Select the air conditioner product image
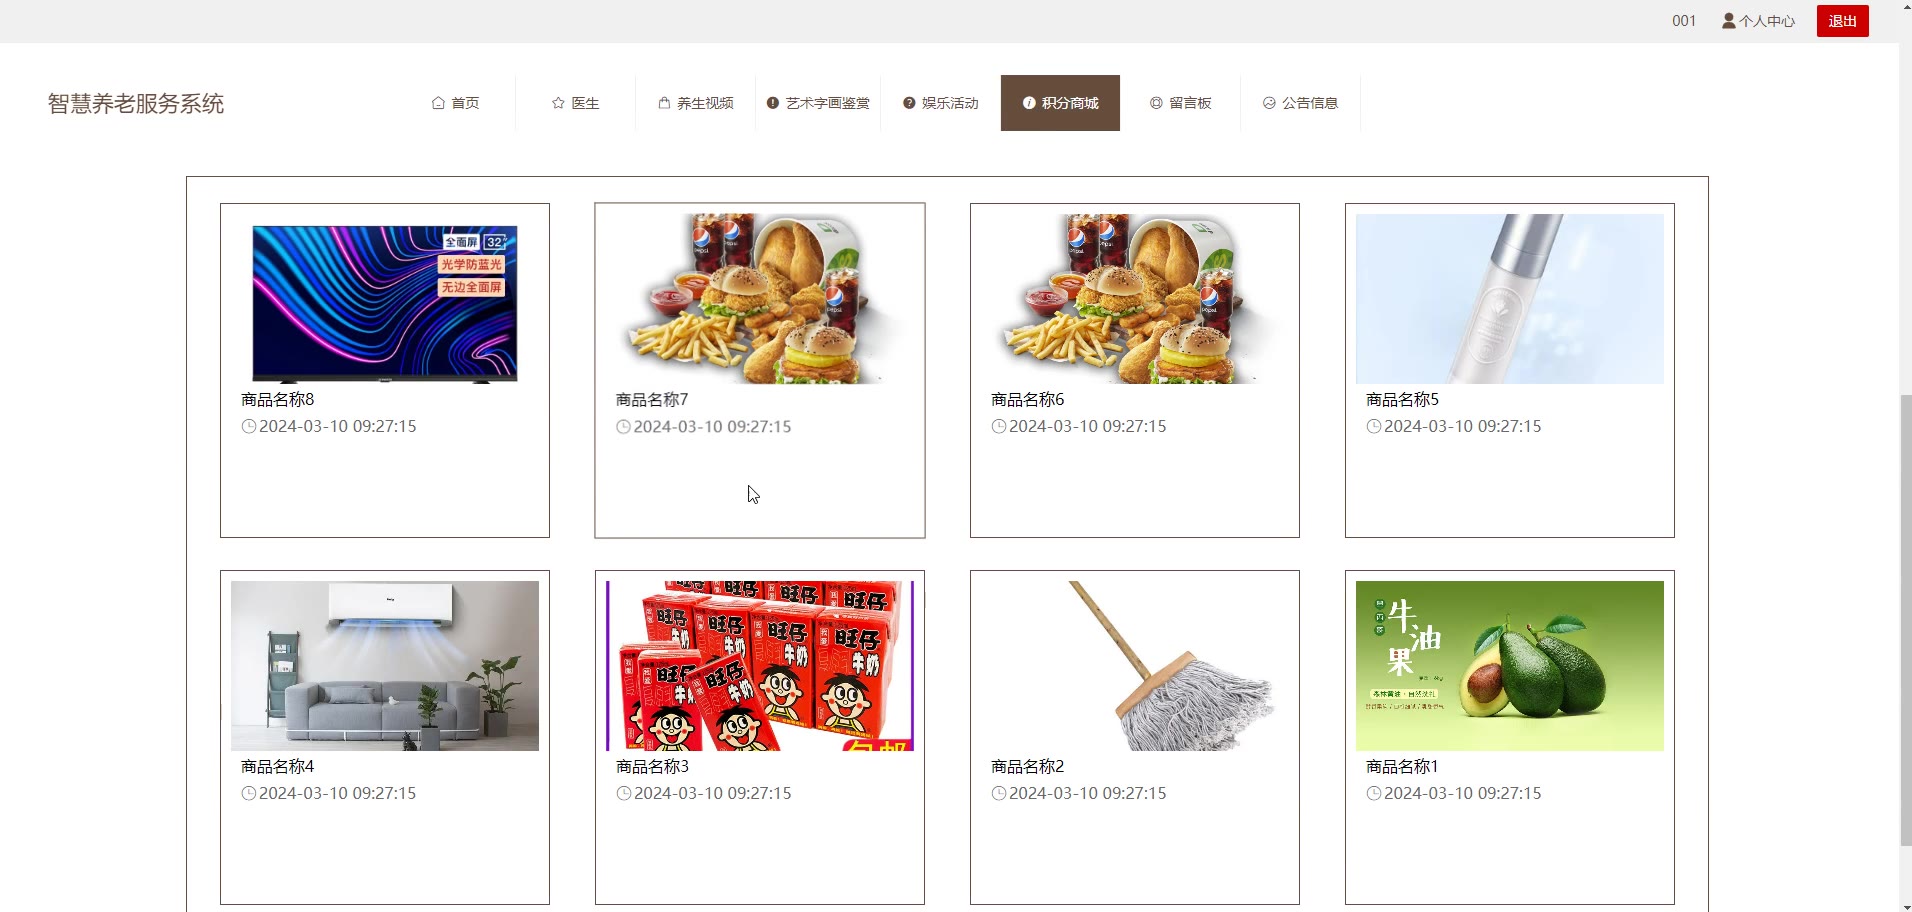This screenshot has width=1912, height=912. tap(385, 666)
